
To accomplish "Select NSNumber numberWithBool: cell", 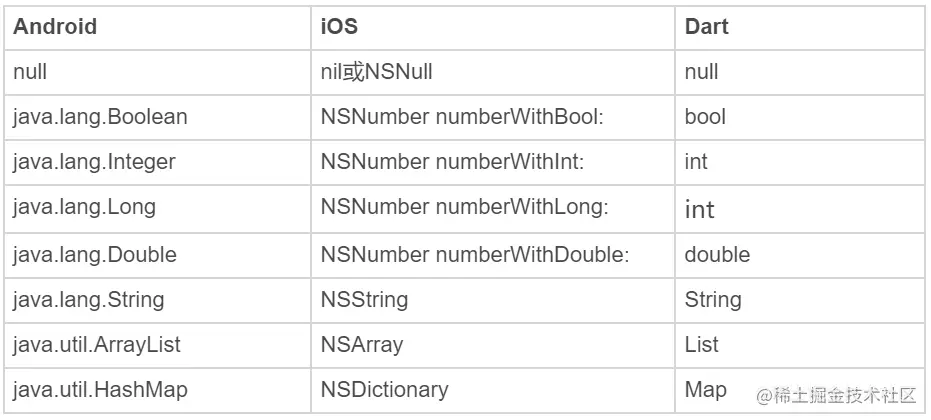I will pos(464,117).
